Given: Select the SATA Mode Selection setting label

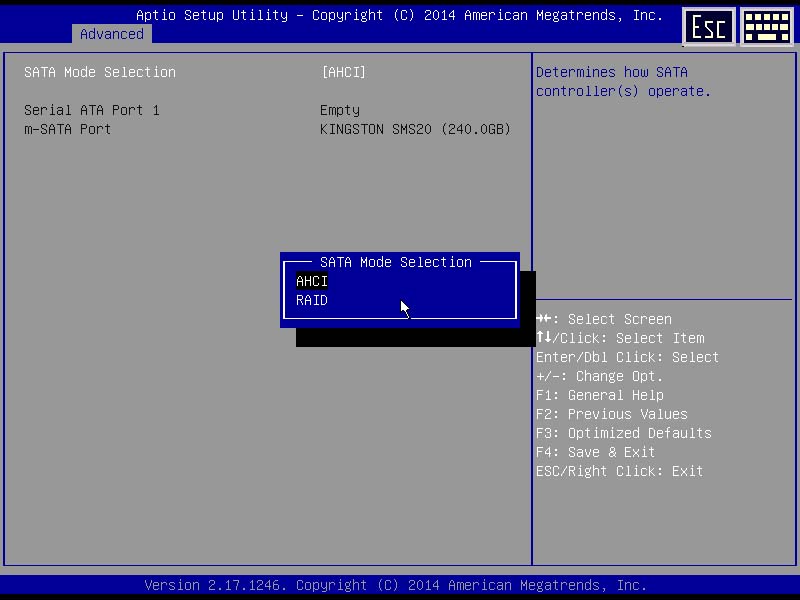Looking at the screenshot, I should [x=100, y=72].
